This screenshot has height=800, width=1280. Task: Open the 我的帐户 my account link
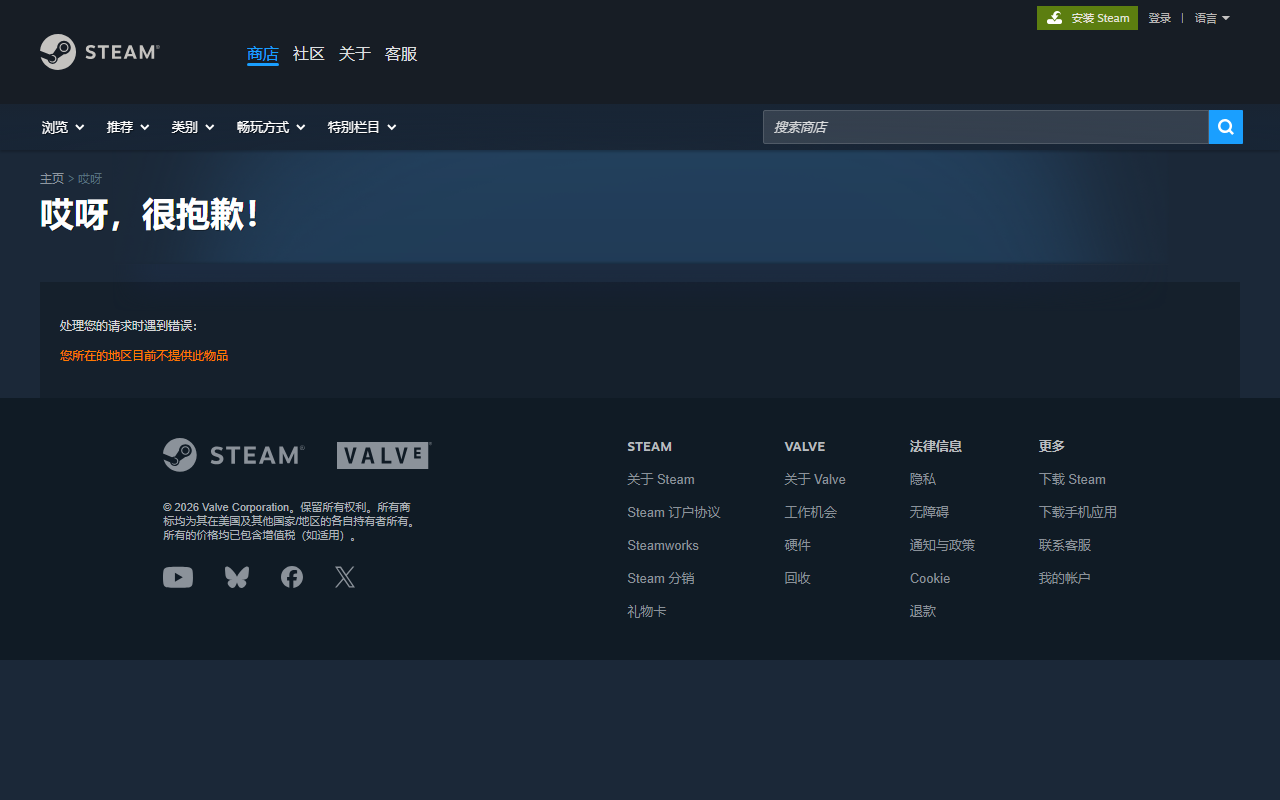1065,579
